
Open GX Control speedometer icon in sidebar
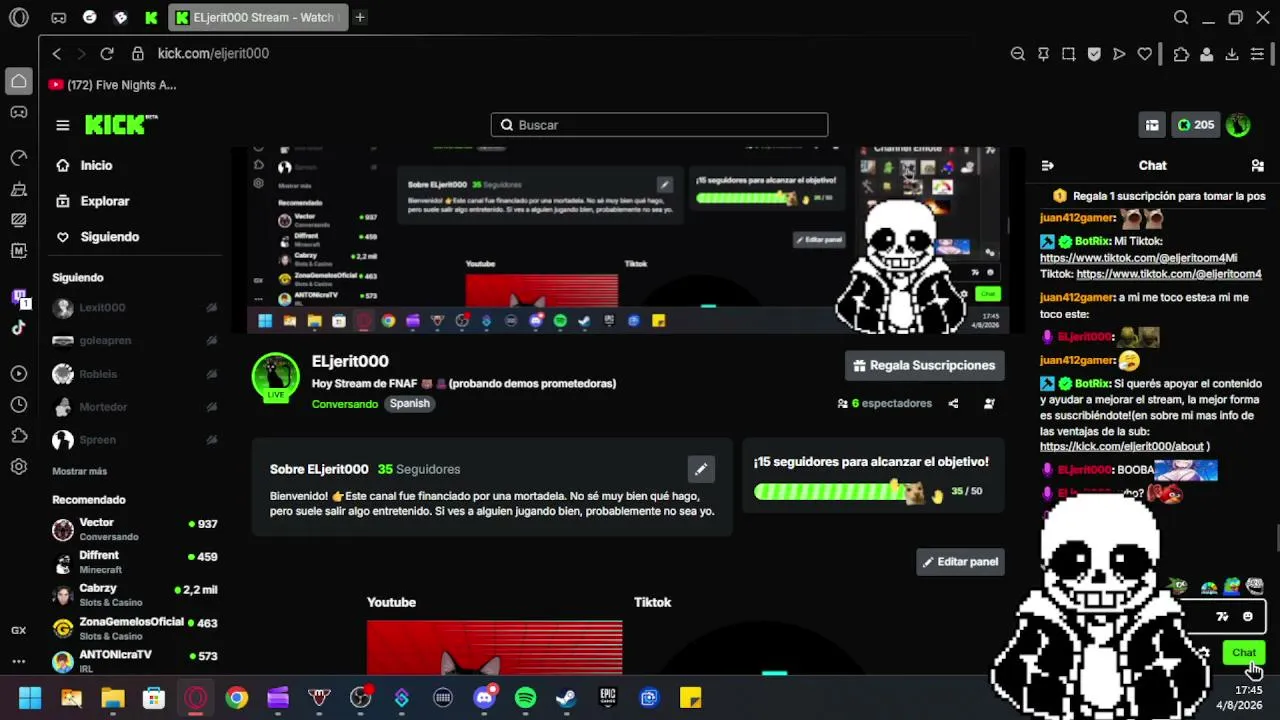click(x=18, y=158)
